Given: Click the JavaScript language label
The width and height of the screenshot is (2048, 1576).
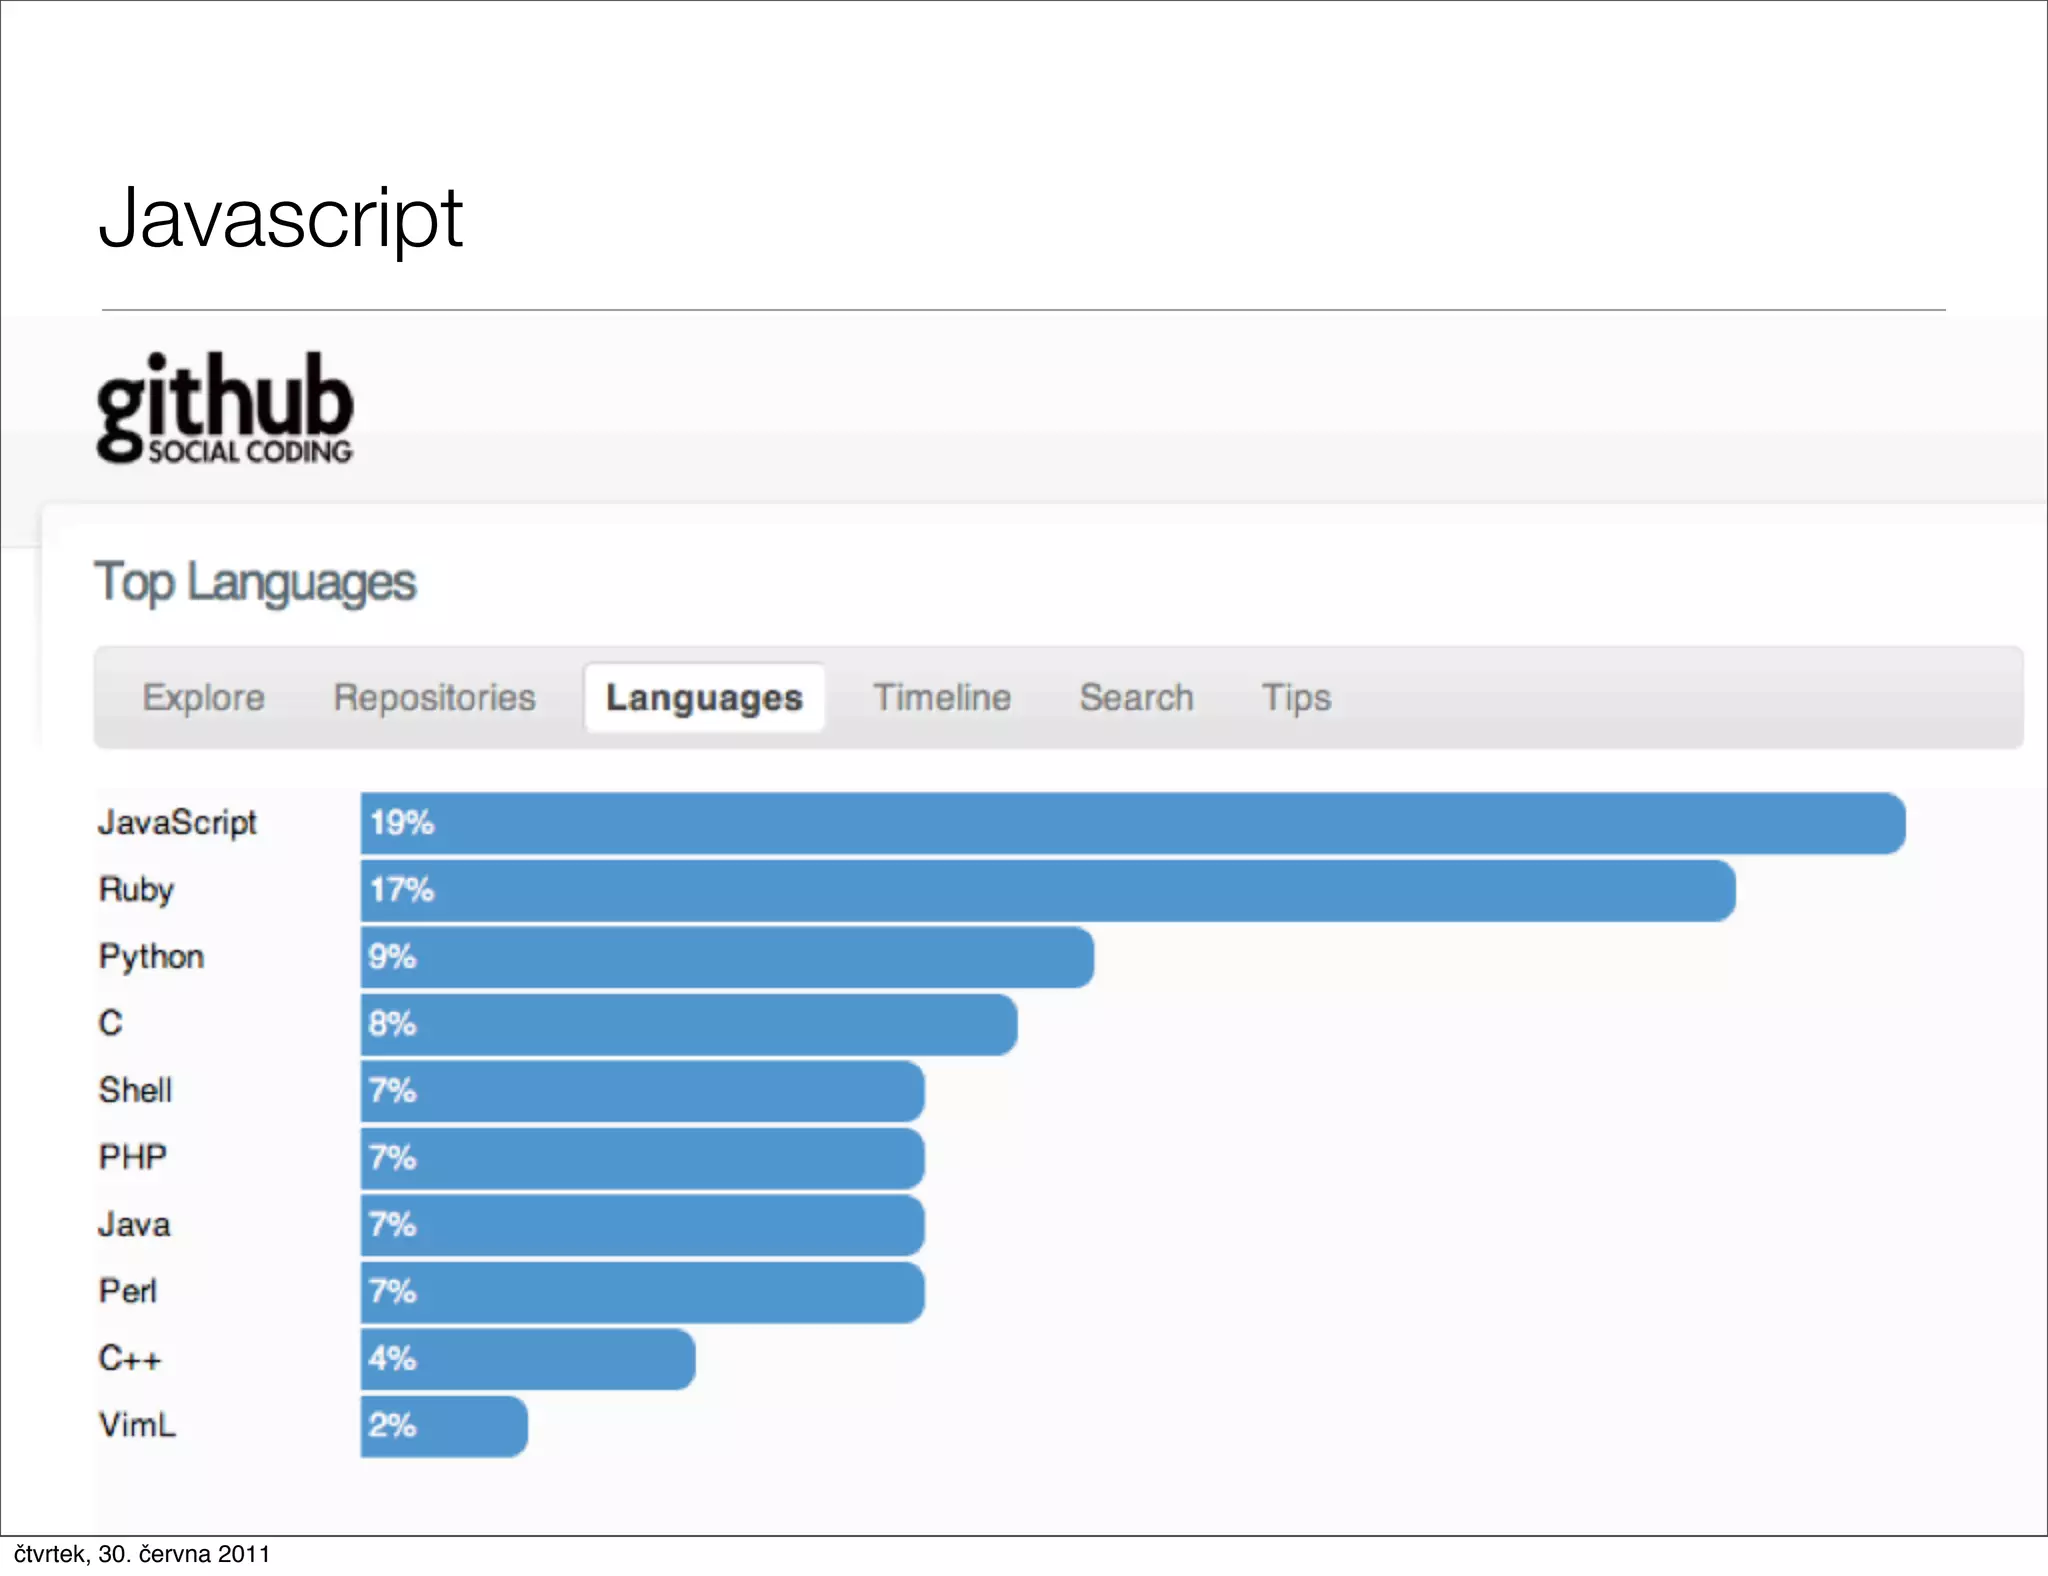Looking at the screenshot, I should coord(178,823).
